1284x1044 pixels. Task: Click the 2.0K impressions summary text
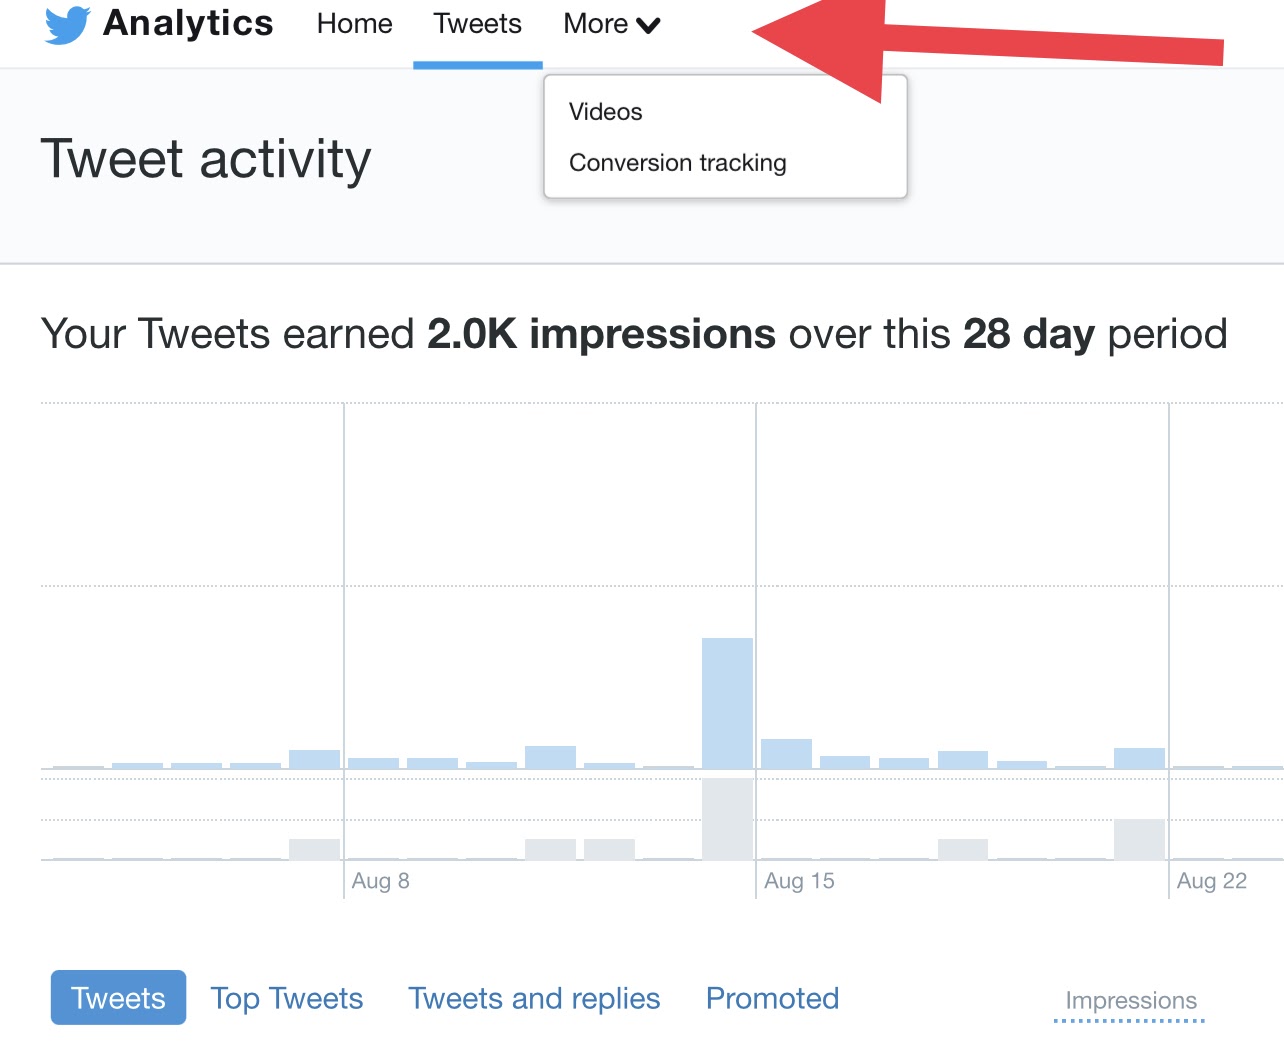coord(600,334)
